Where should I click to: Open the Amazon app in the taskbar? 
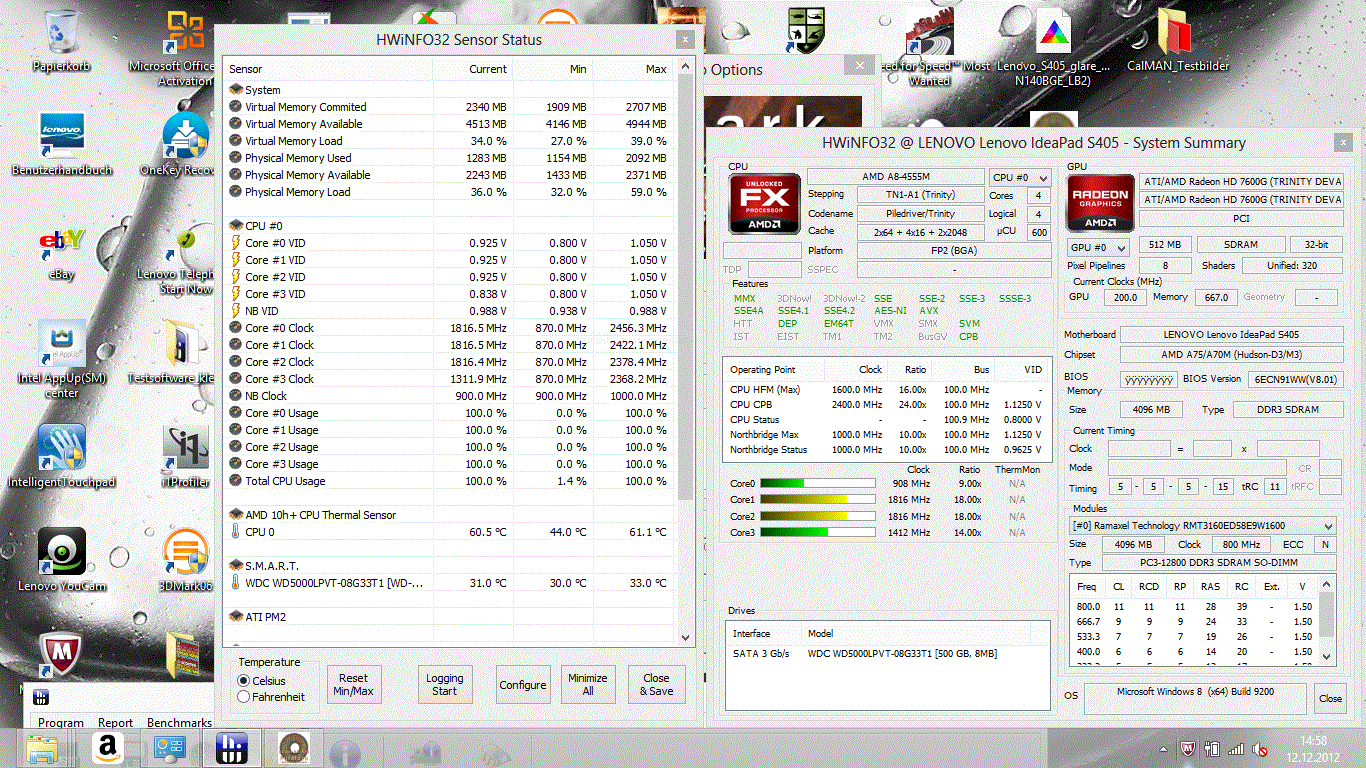[106, 749]
